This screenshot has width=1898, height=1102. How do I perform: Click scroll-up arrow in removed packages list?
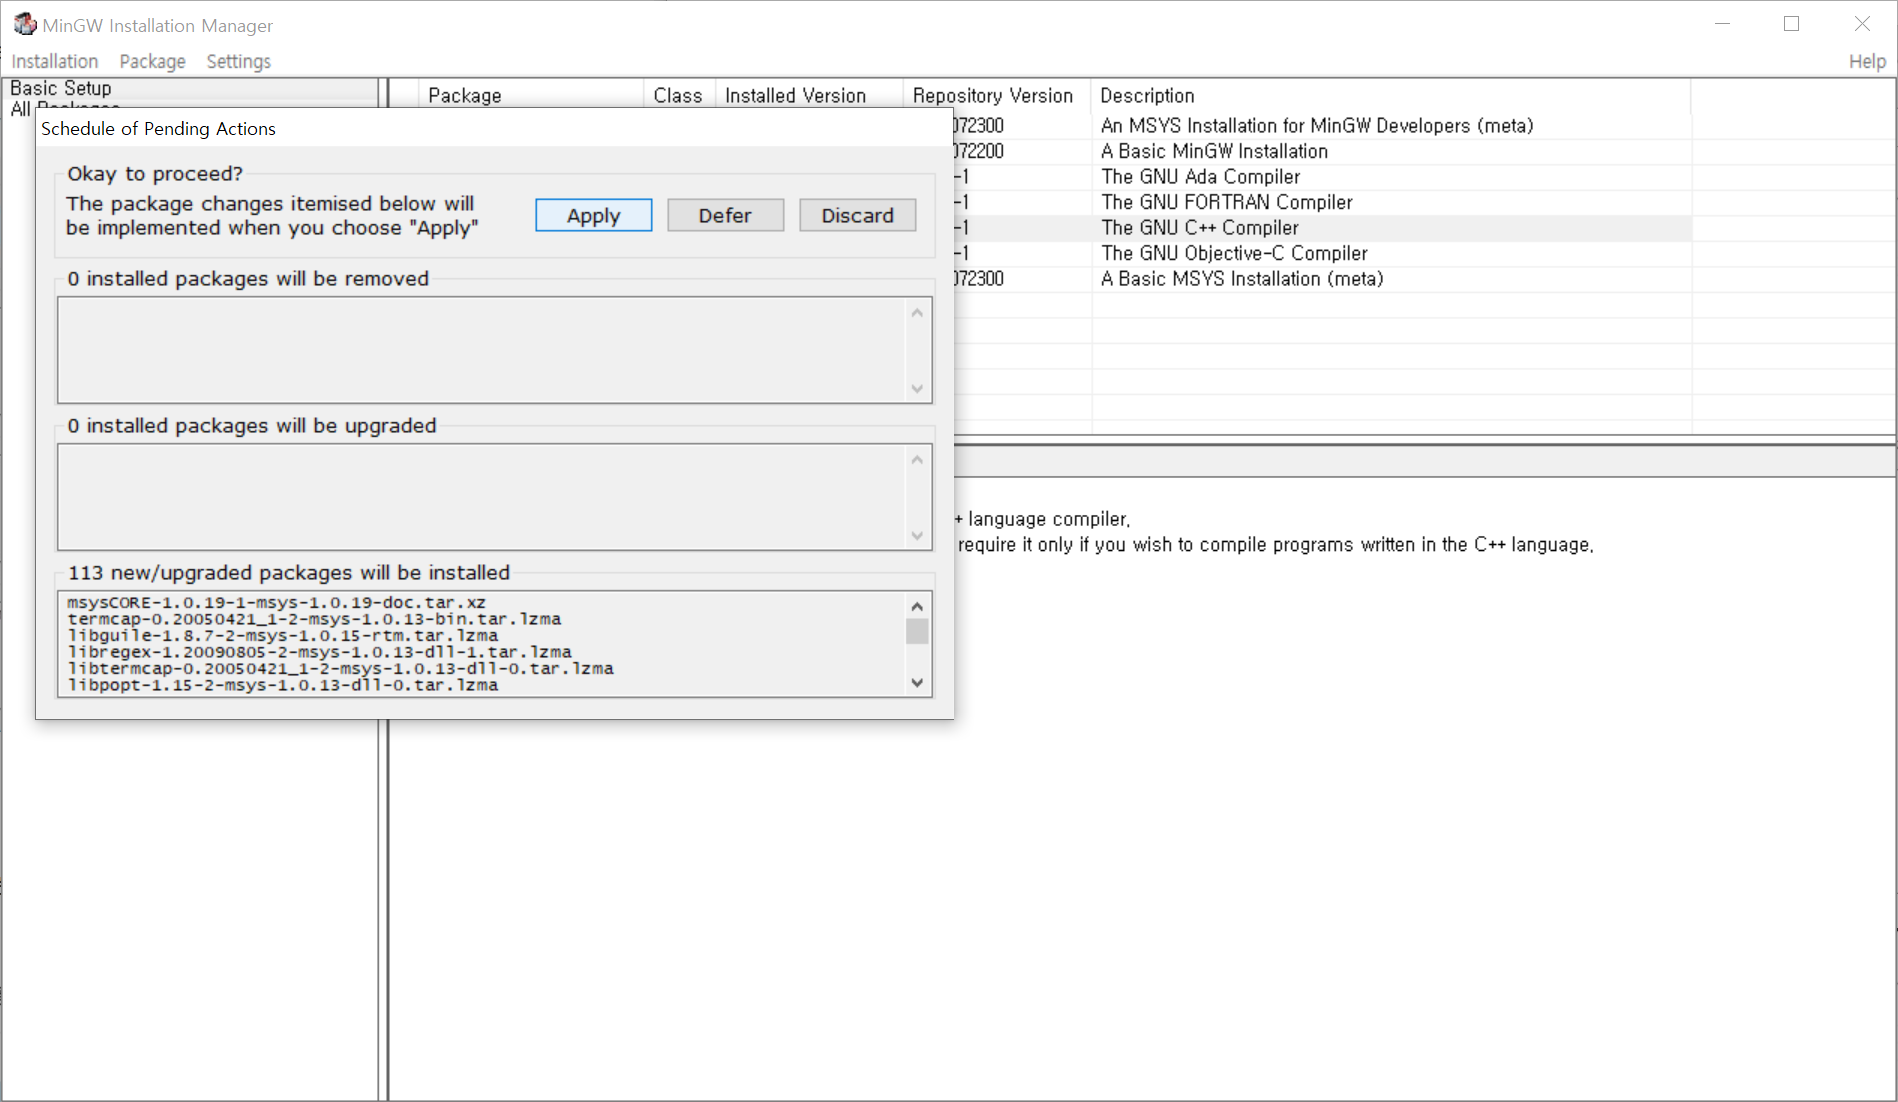(x=917, y=312)
